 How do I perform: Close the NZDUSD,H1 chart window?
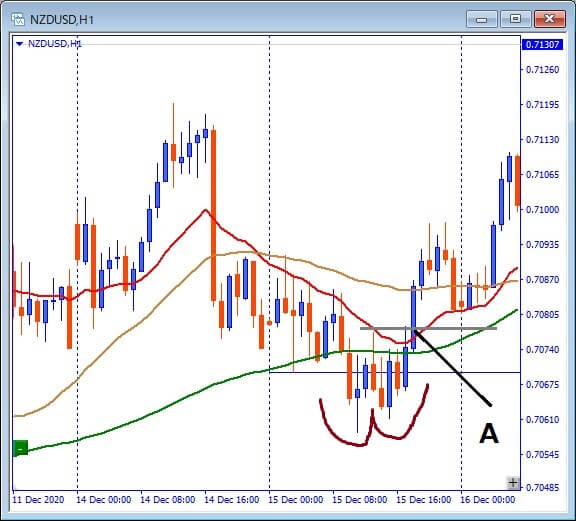[x=549, y=19]
